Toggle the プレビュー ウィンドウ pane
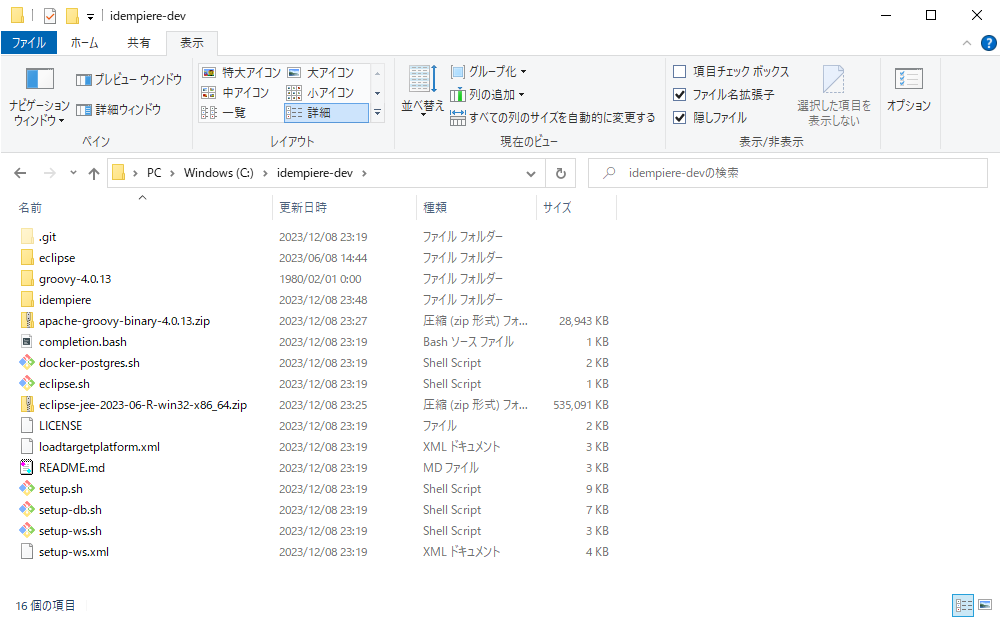Image resolution: width=1001 pixels, height=618 pixels. (129, 80)
